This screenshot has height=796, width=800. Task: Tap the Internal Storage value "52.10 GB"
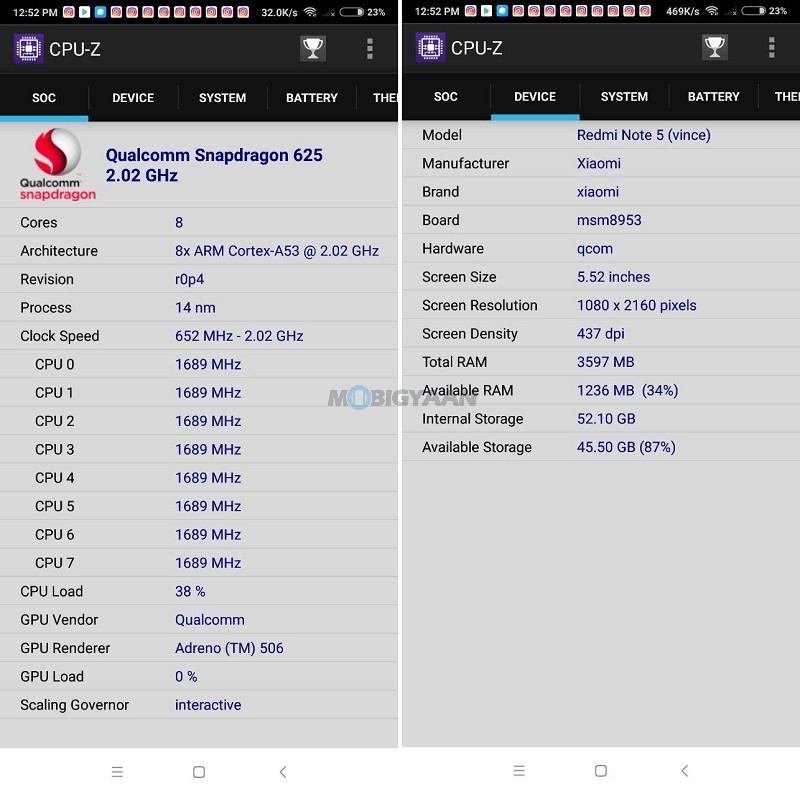(x=607, y=419)
